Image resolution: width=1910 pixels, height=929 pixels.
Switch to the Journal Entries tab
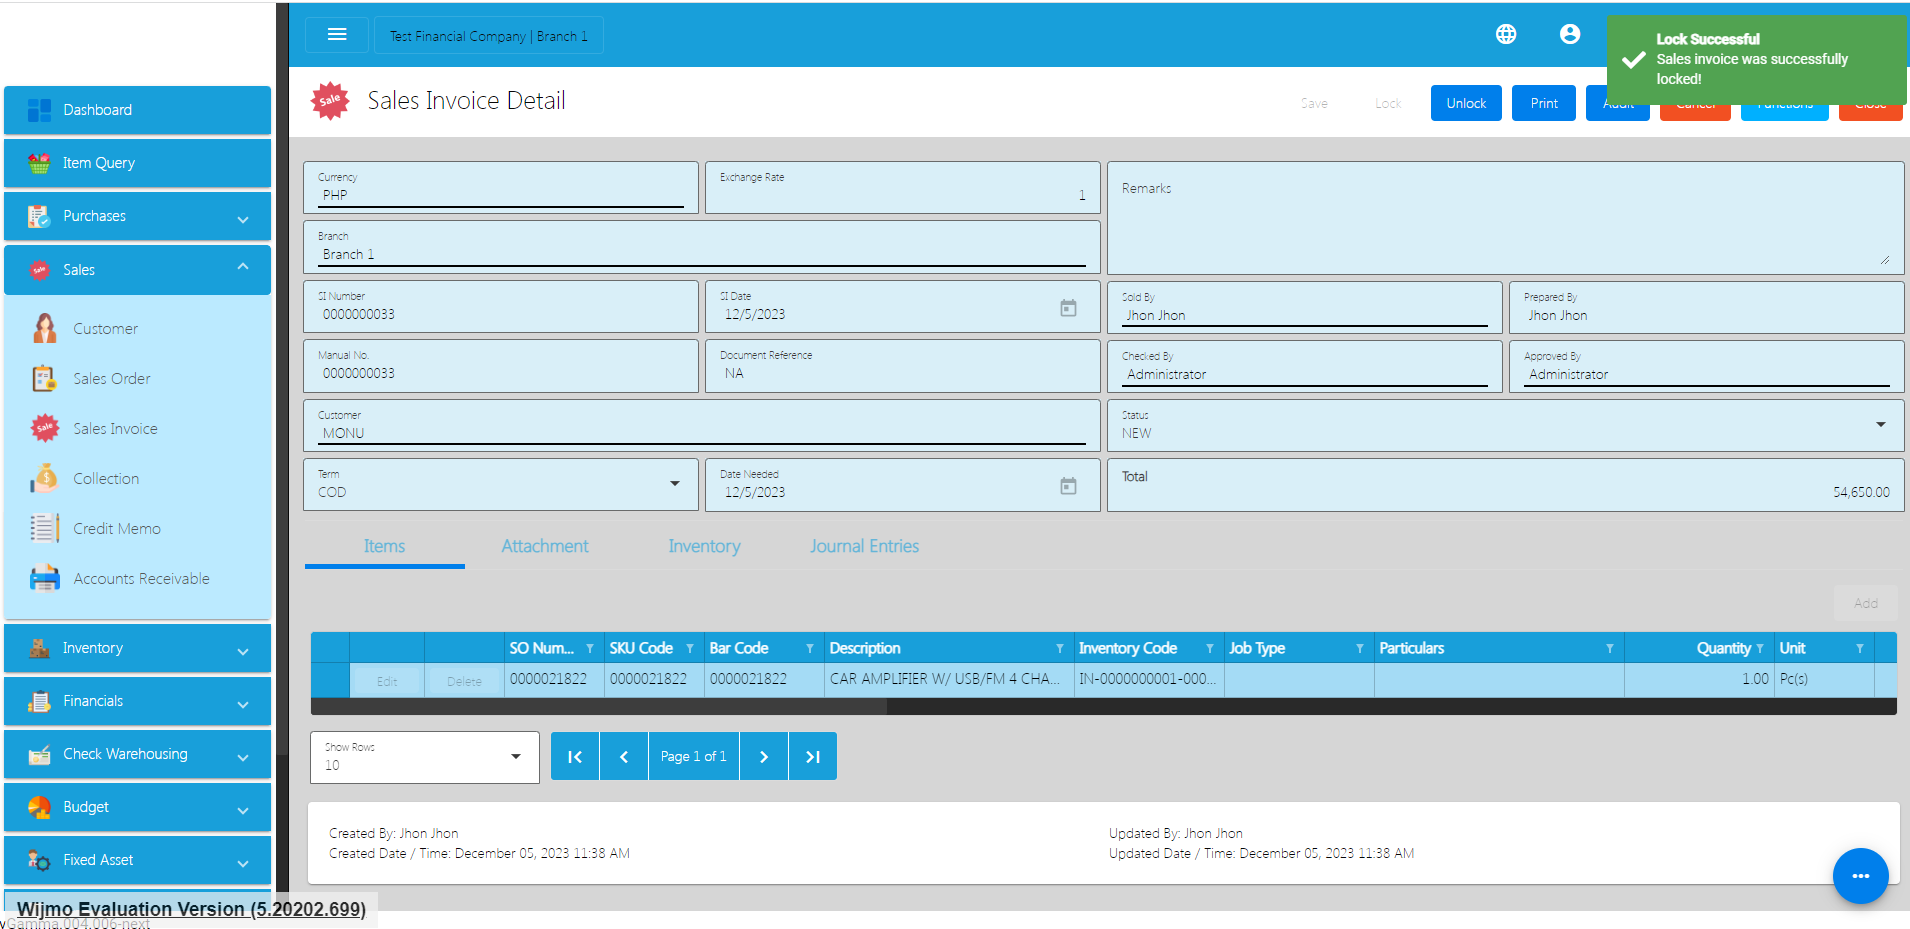pos(864,546)
